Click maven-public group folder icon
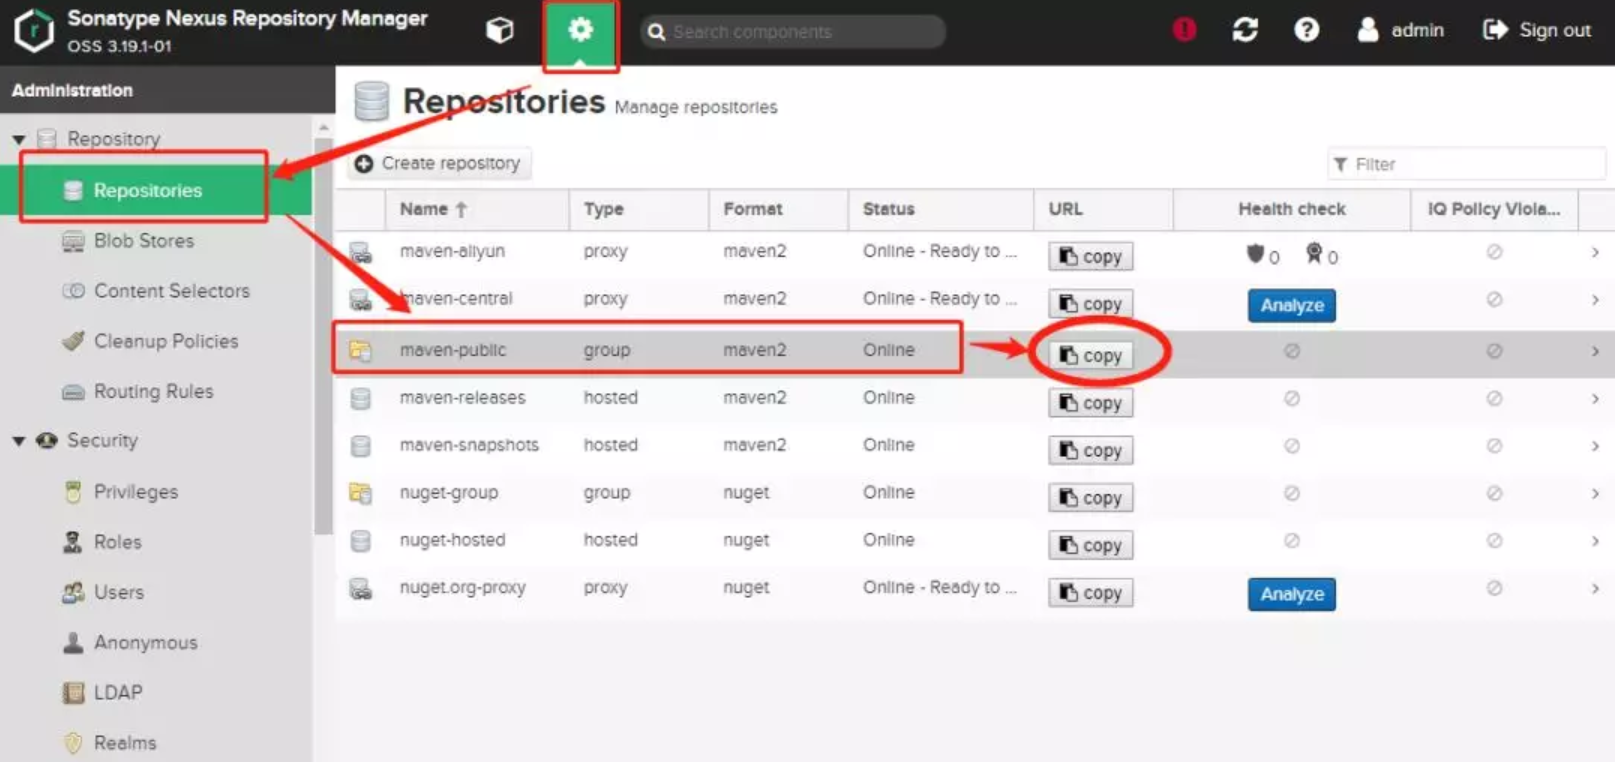 click(360, 350)
